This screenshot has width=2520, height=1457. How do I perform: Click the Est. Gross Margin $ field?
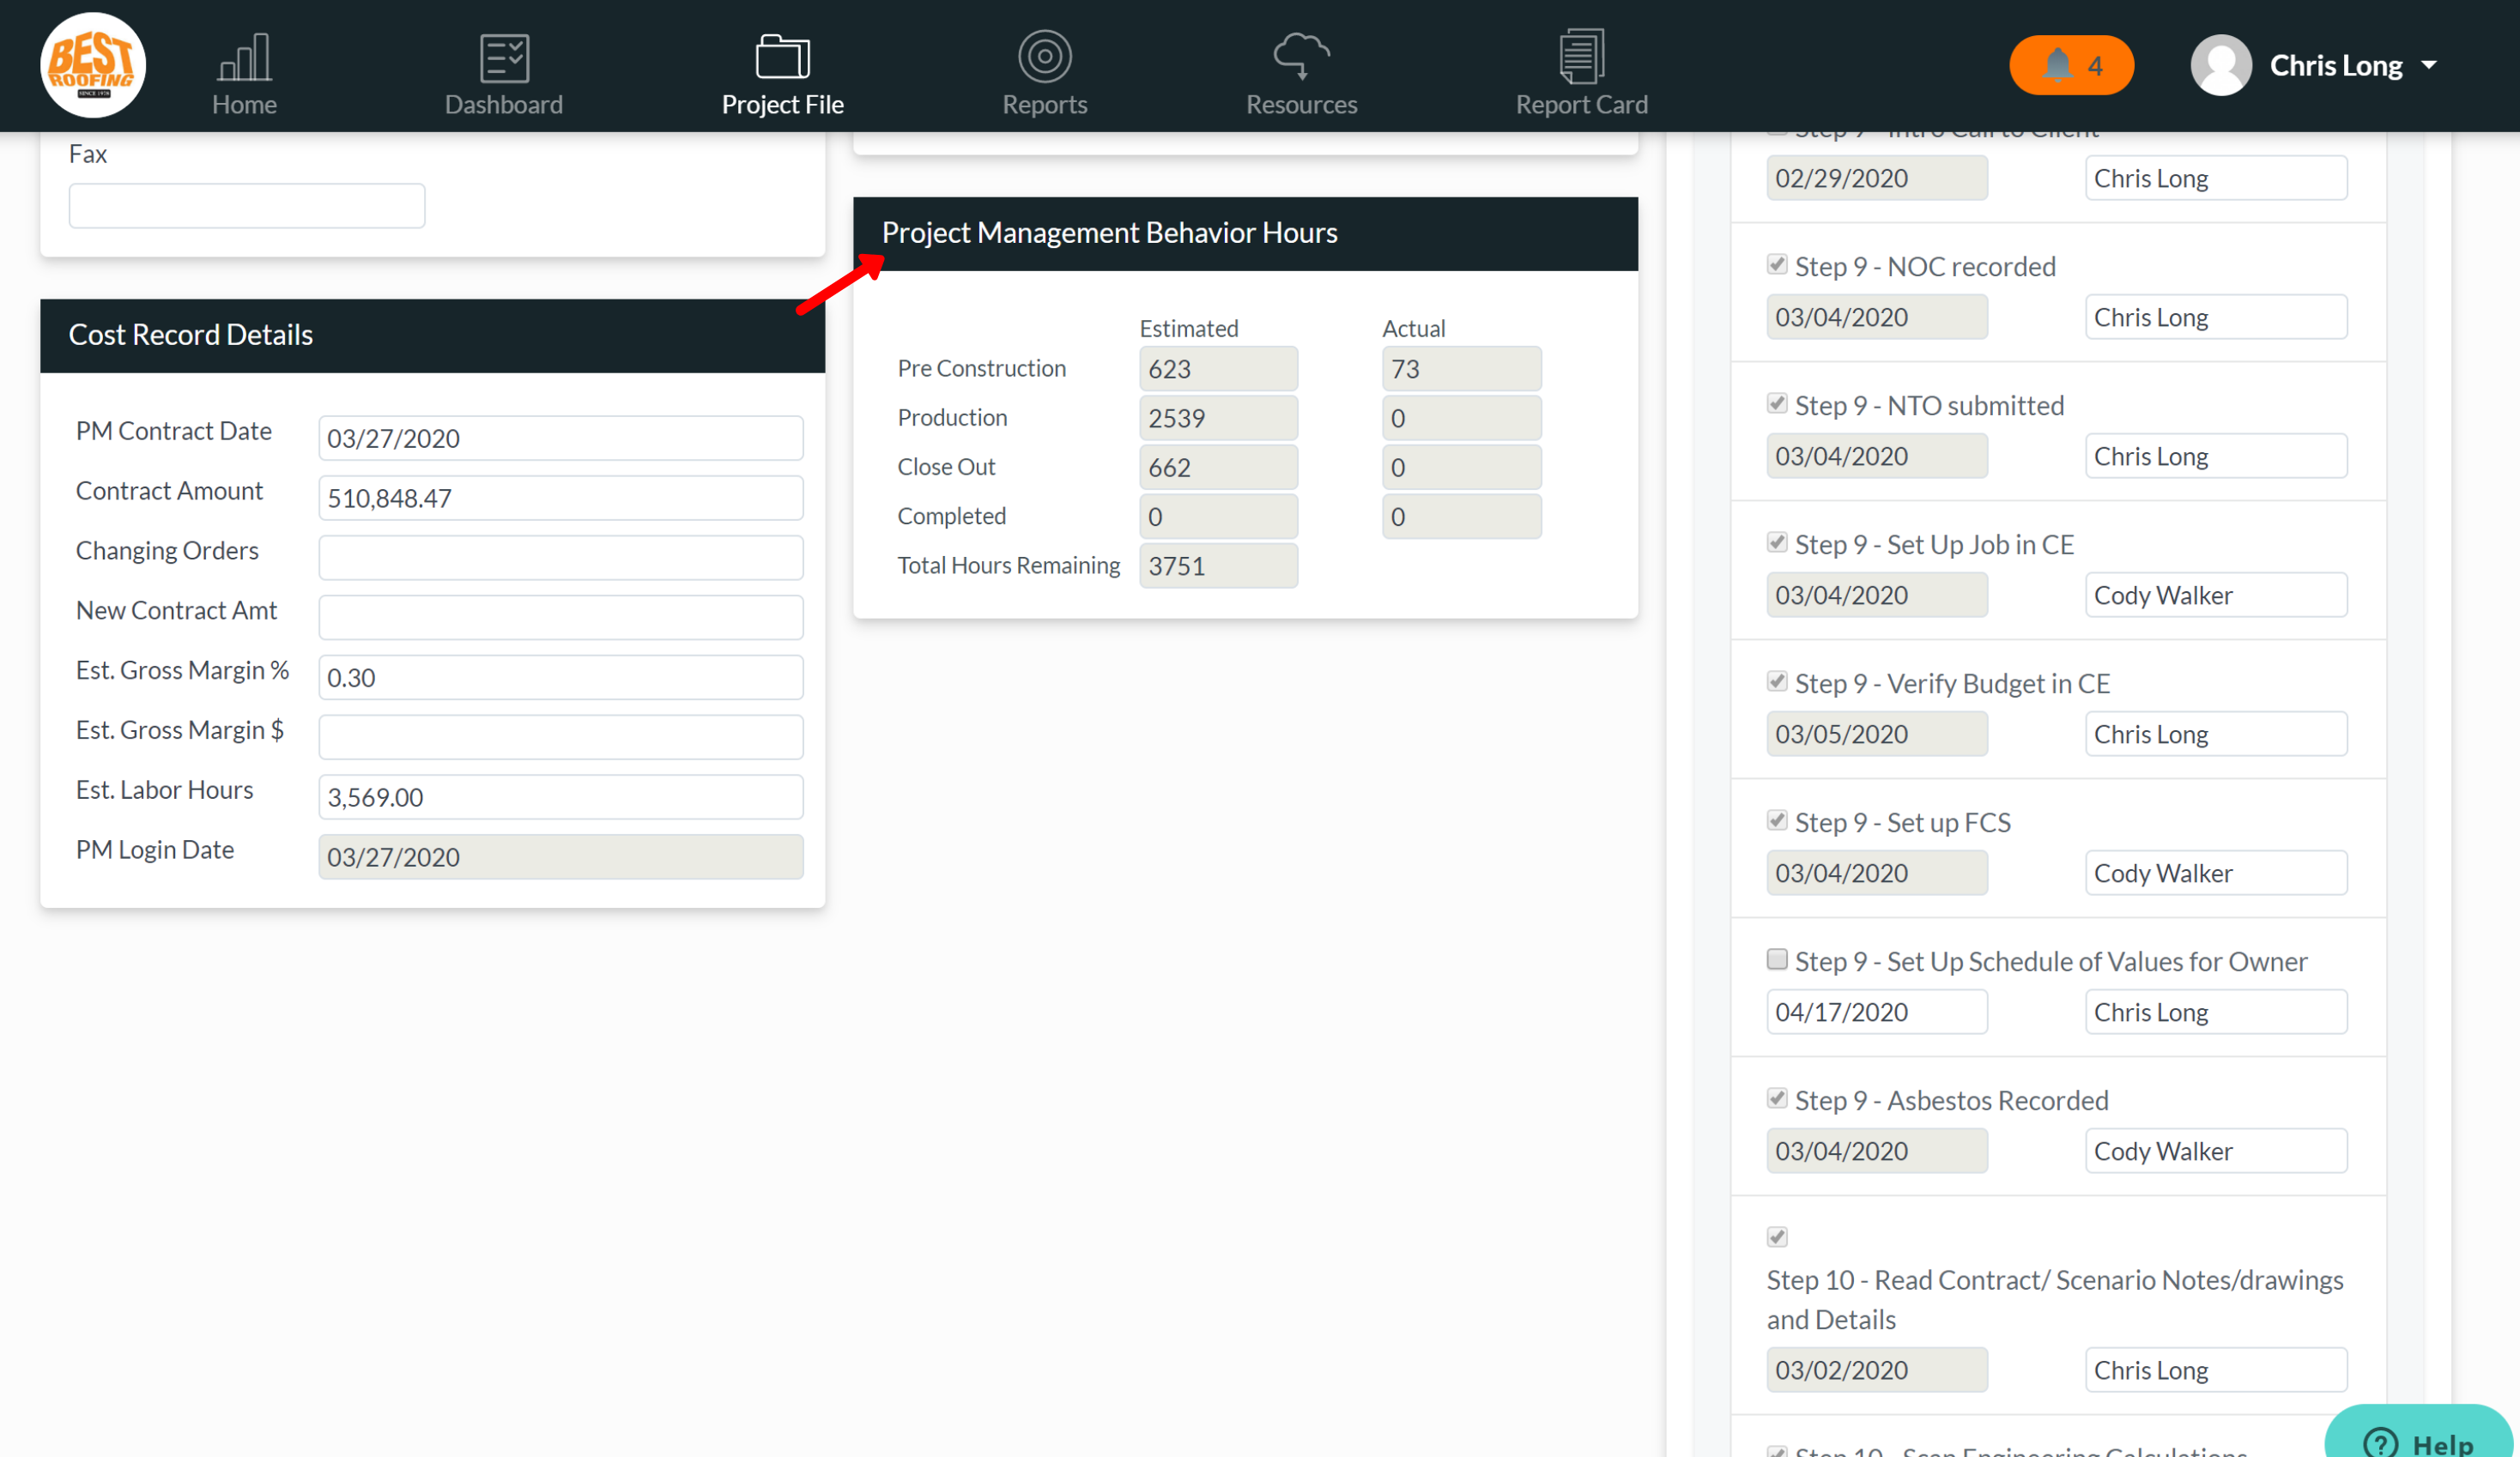pos(560,737)
